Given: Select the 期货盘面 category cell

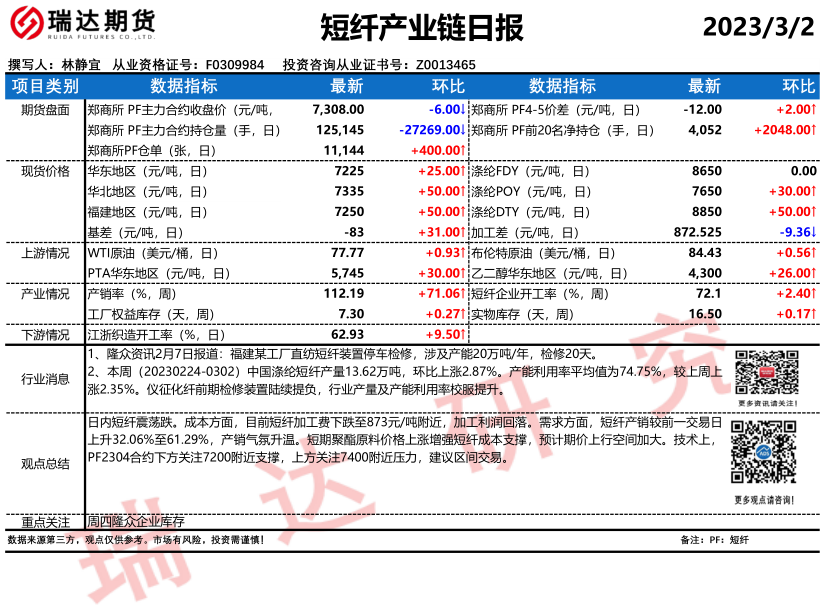Looking at the screenshot, I should pyautogui.click(x=44, y=109).
